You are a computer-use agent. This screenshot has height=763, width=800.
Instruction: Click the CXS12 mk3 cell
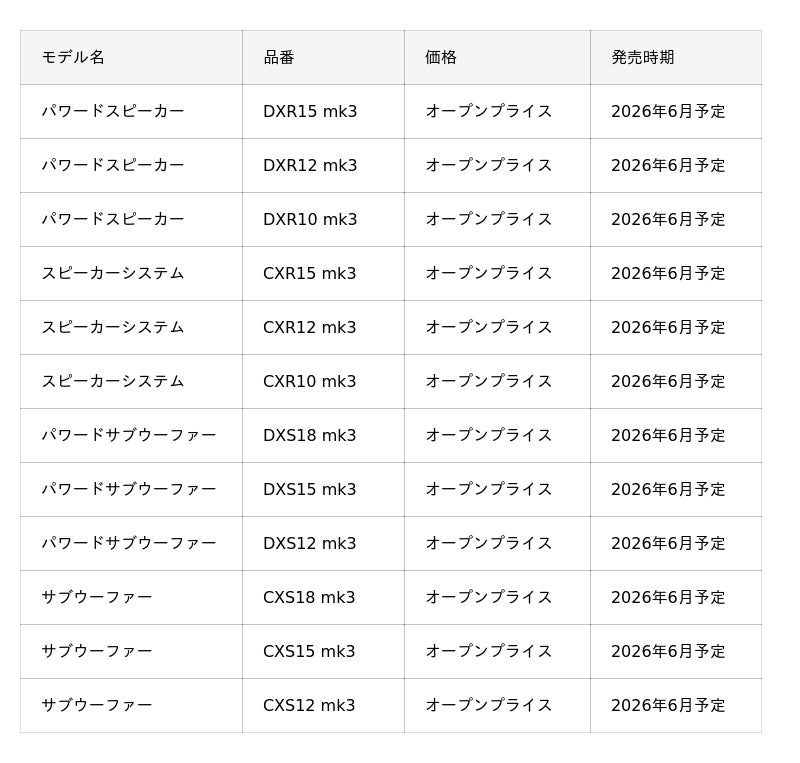pyautogui.click(x=309, y=706)
